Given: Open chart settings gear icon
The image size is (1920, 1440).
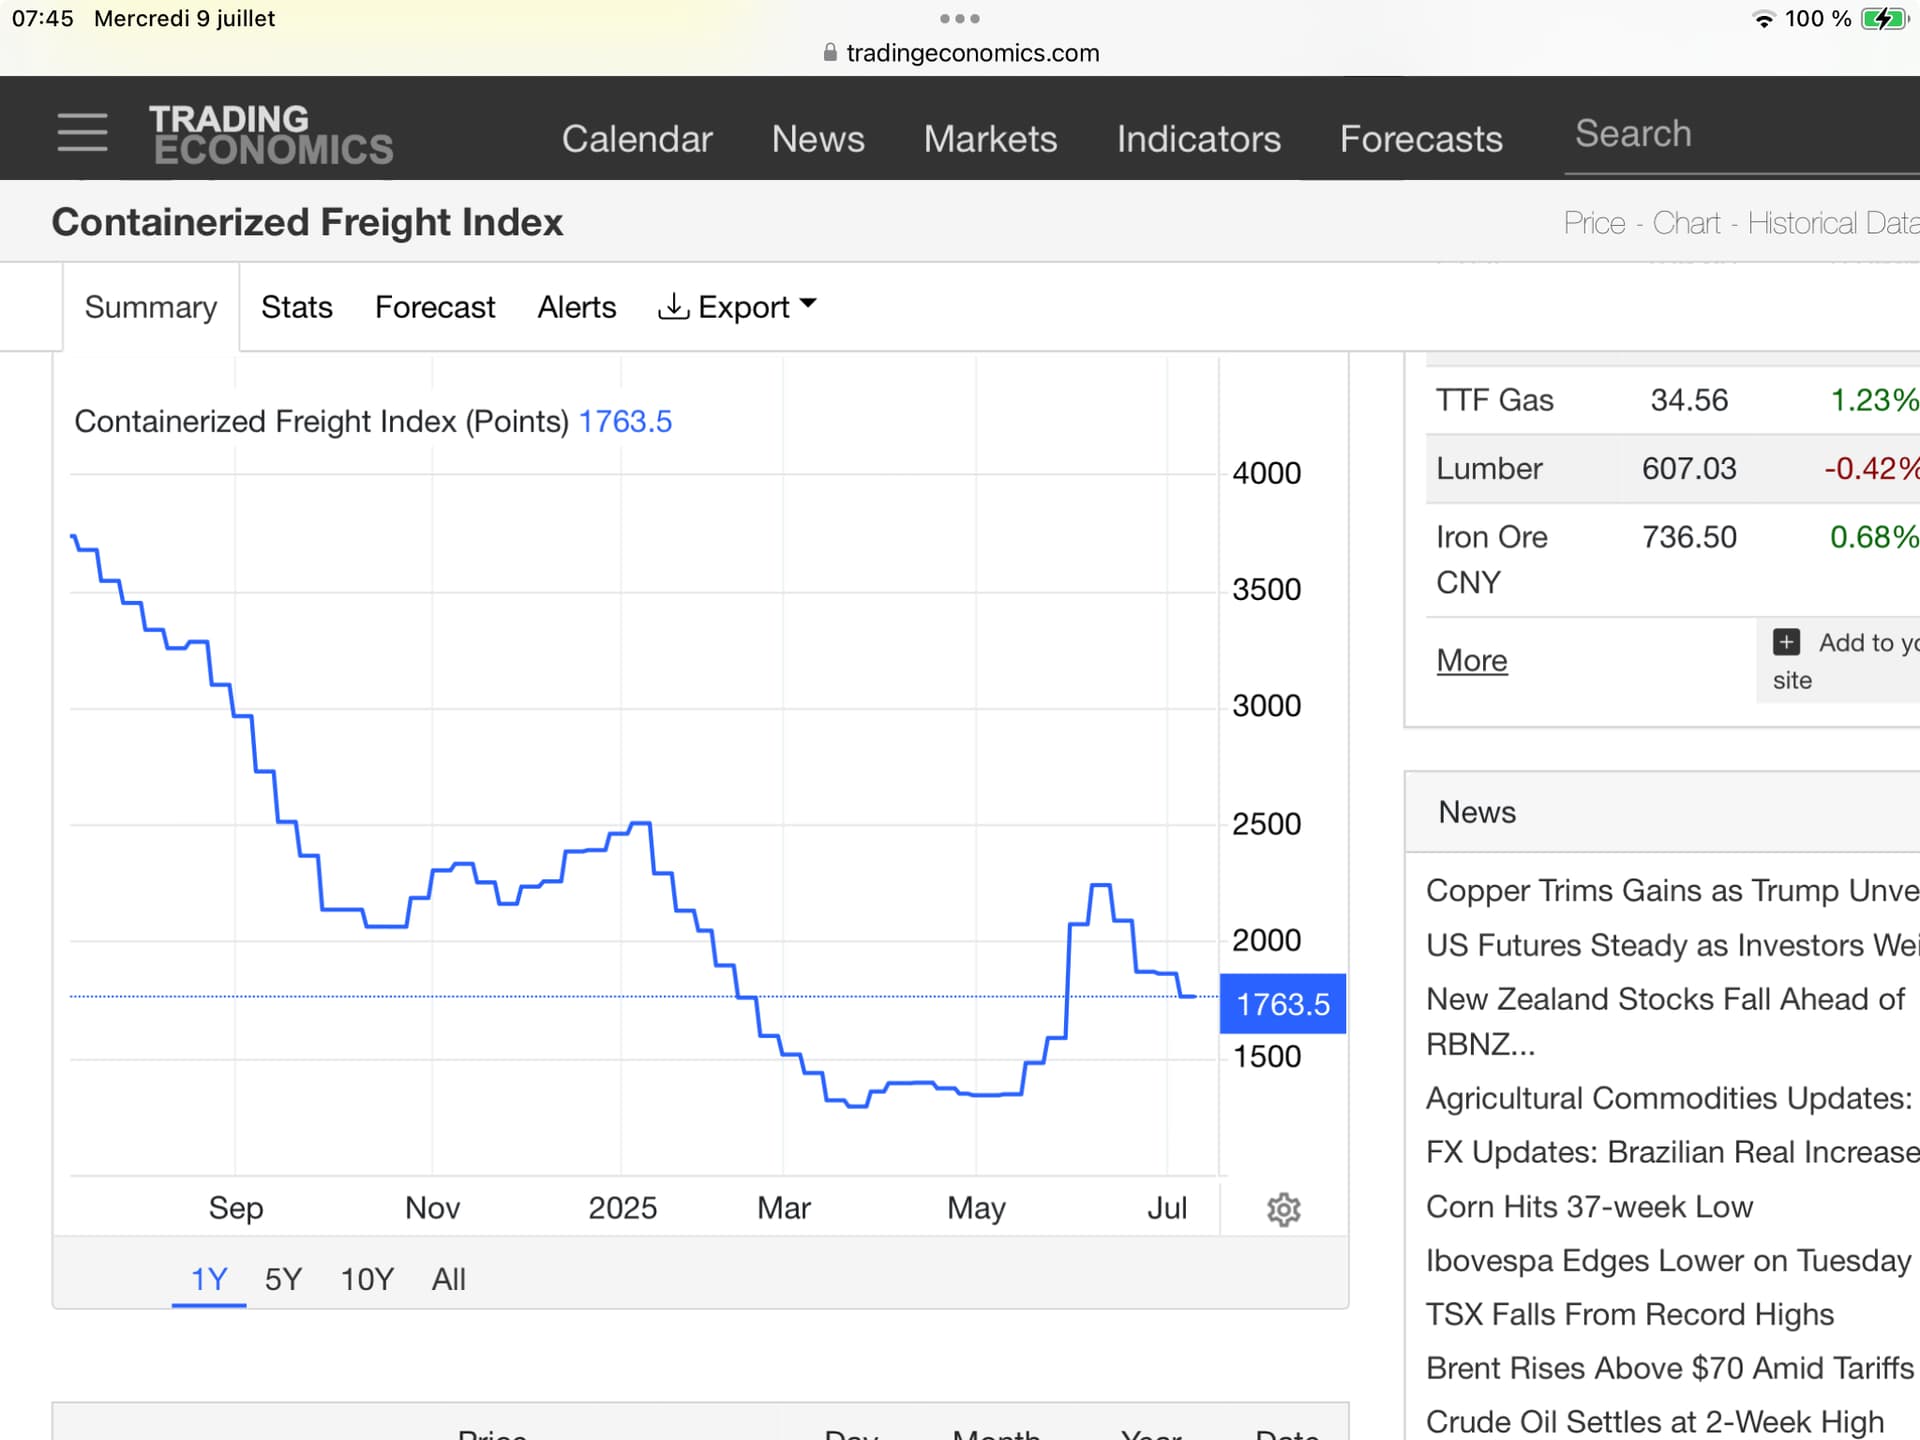Looking at the screenshot, I should pyautogui.click(x=1283, y=1209).
